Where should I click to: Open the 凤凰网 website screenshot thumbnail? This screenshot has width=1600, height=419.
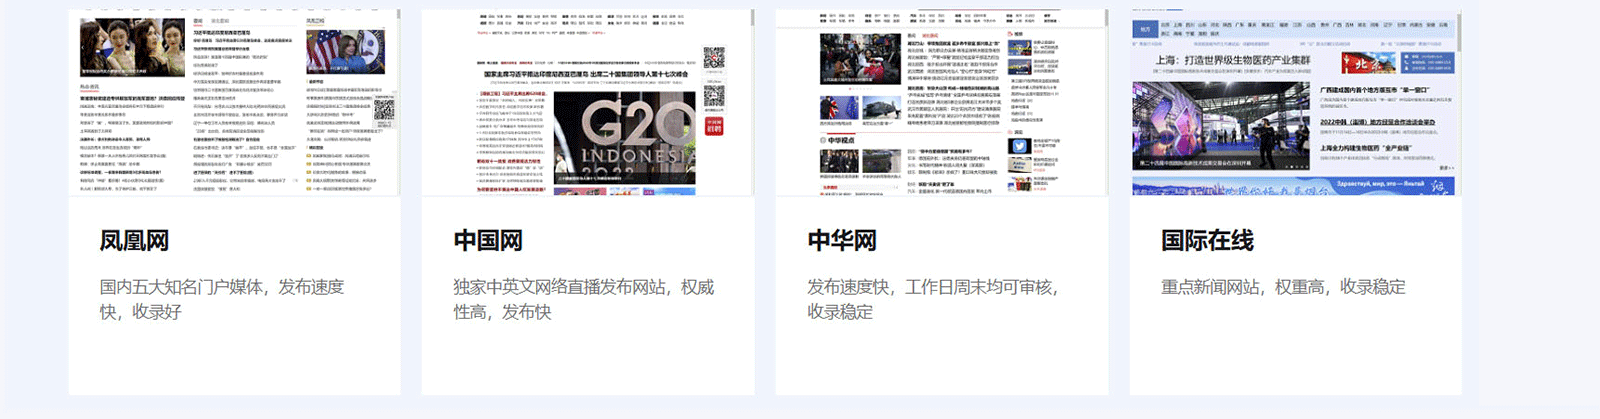coord(234,102)
